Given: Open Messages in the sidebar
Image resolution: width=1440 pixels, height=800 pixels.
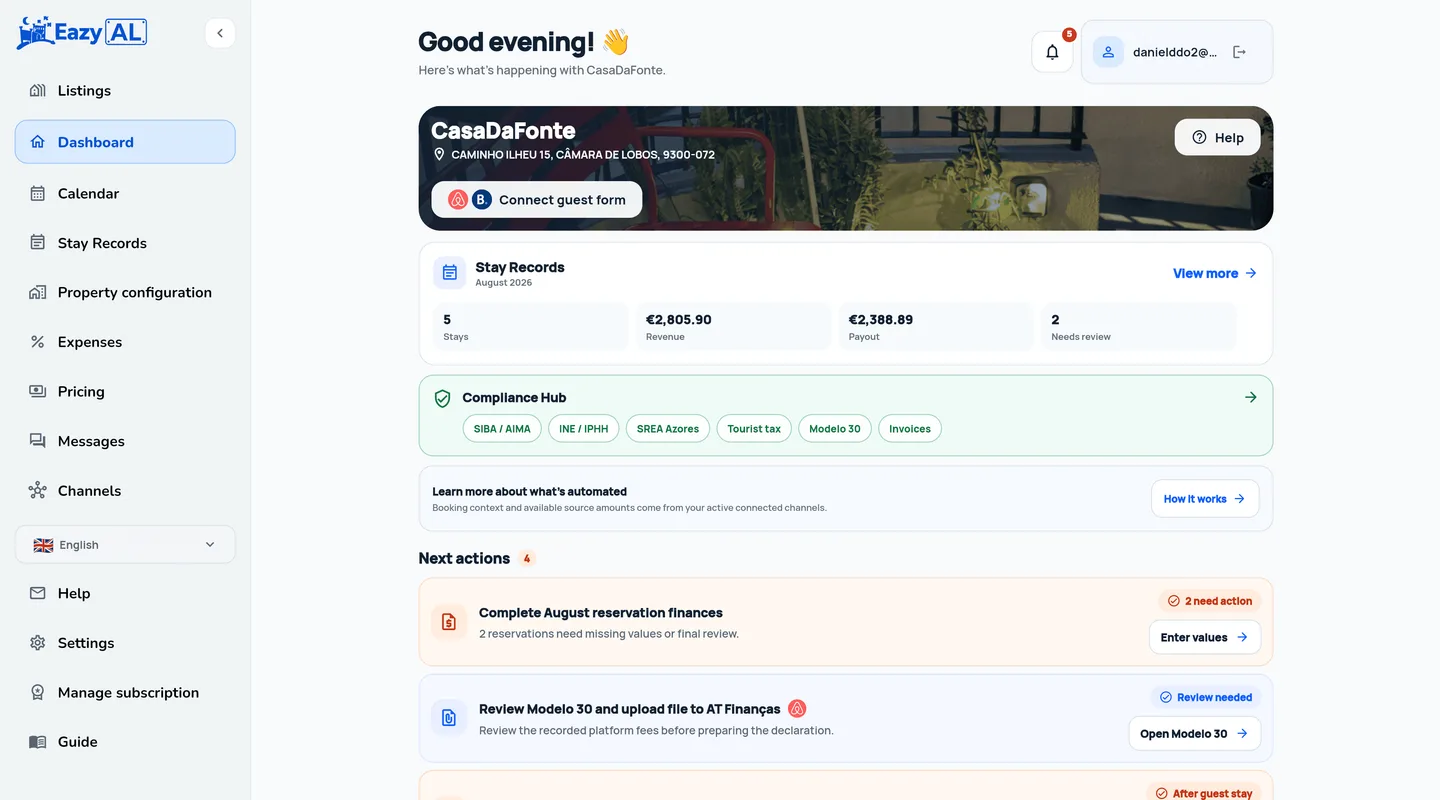Looking at the screenshot, I should coord(125,441).
